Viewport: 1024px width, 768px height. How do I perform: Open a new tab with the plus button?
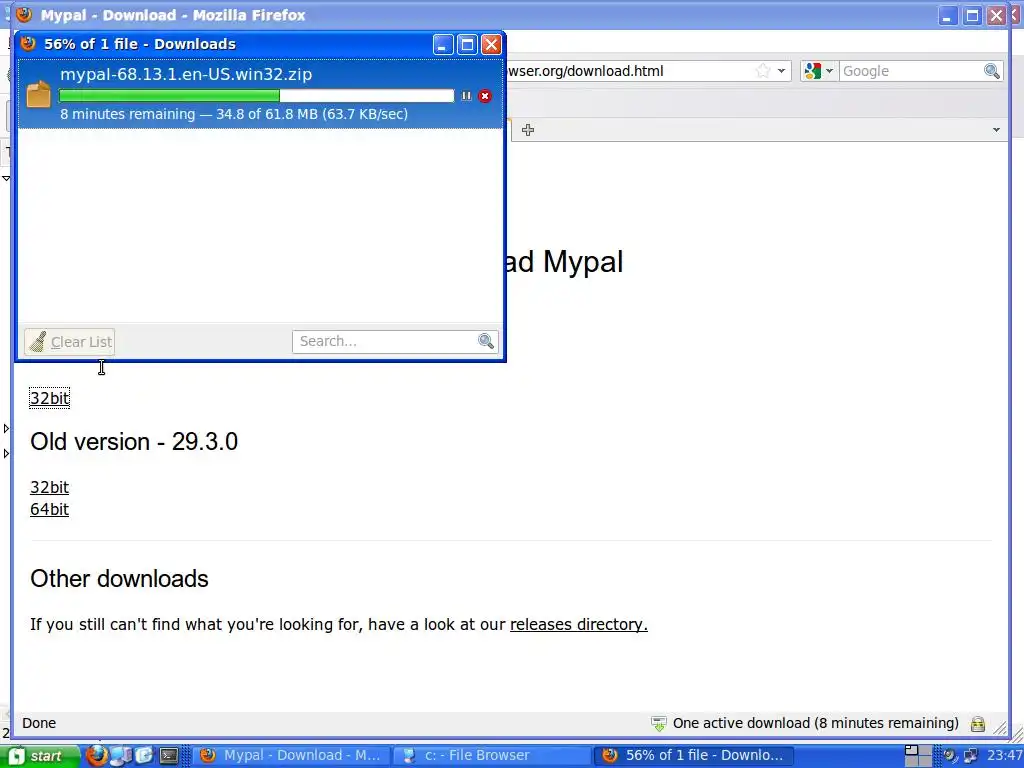coord(528,130)
